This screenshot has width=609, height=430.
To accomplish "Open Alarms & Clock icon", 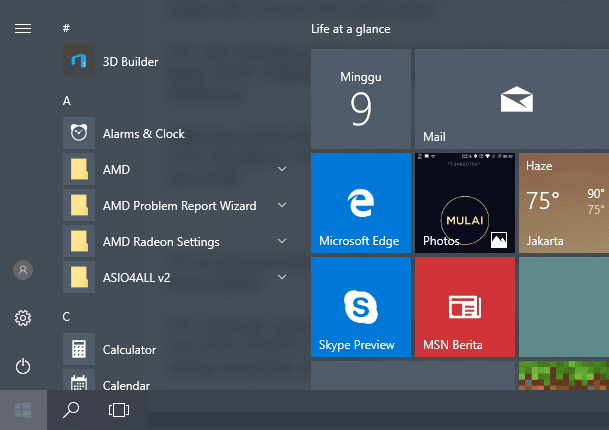I will coord(79,133).
